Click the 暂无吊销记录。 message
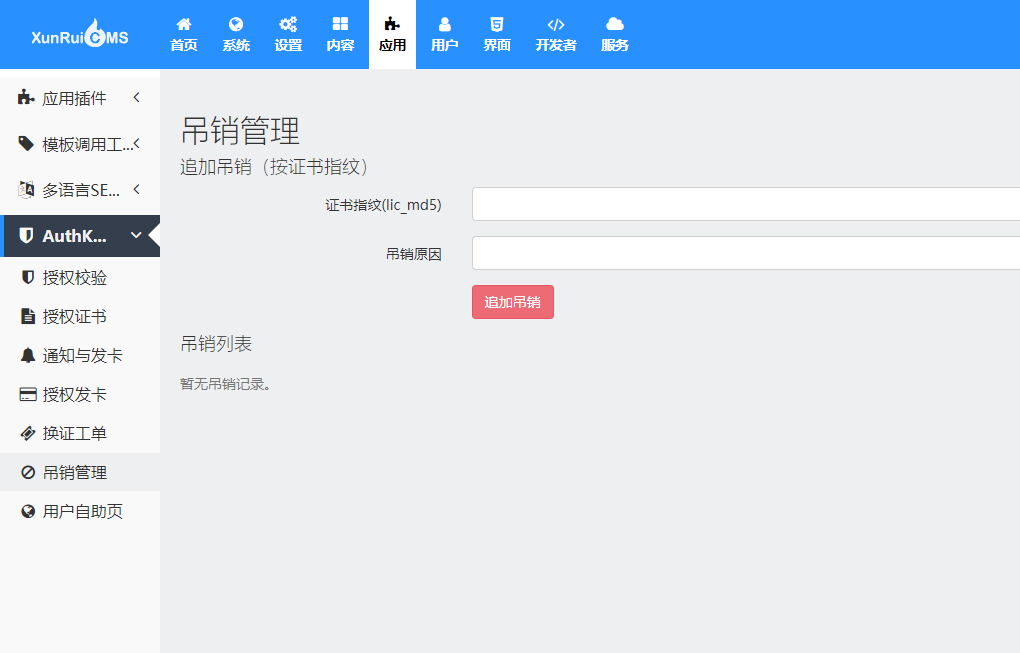This screenshot has height=653, width=1020. point(226,384)
